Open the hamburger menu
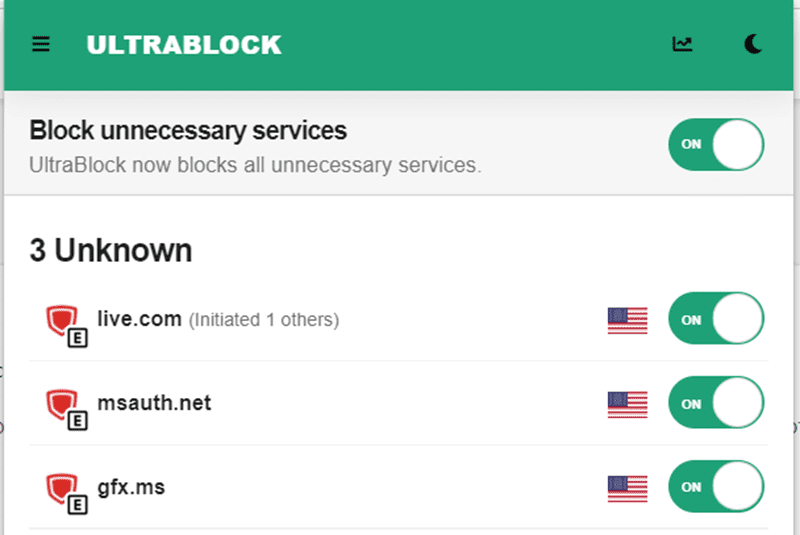Viewport: 800px width, 535px height. (41, 45)
